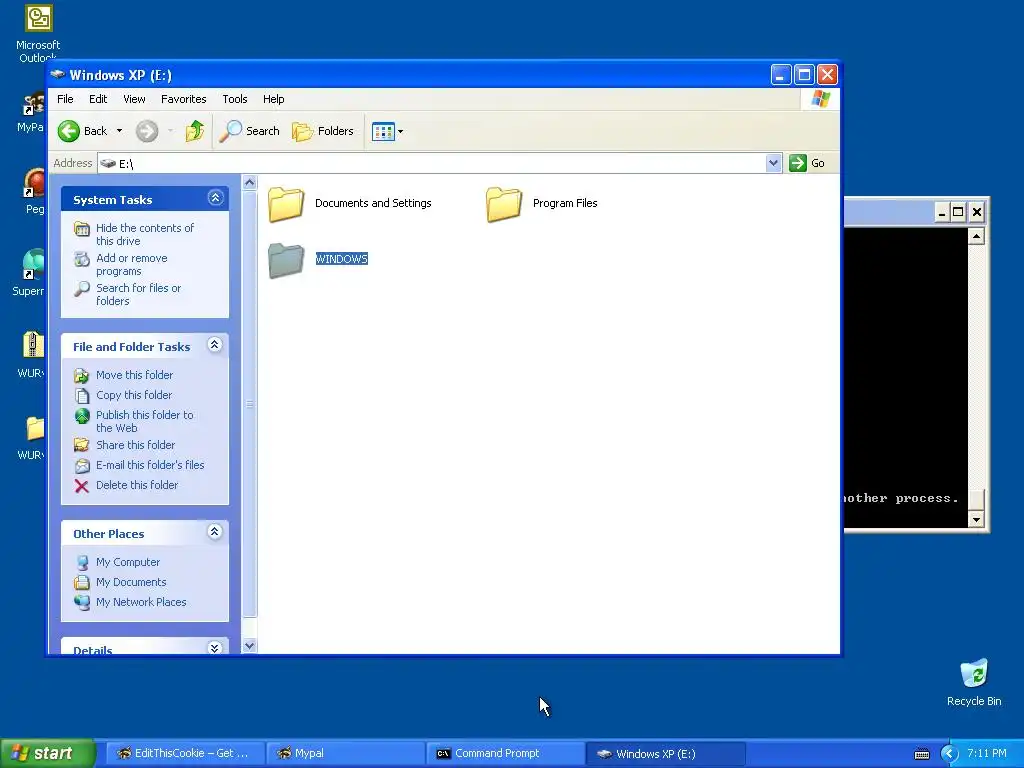Open the Back history dropdown arrow
The image size is (1024, 768).
point(120,131)
